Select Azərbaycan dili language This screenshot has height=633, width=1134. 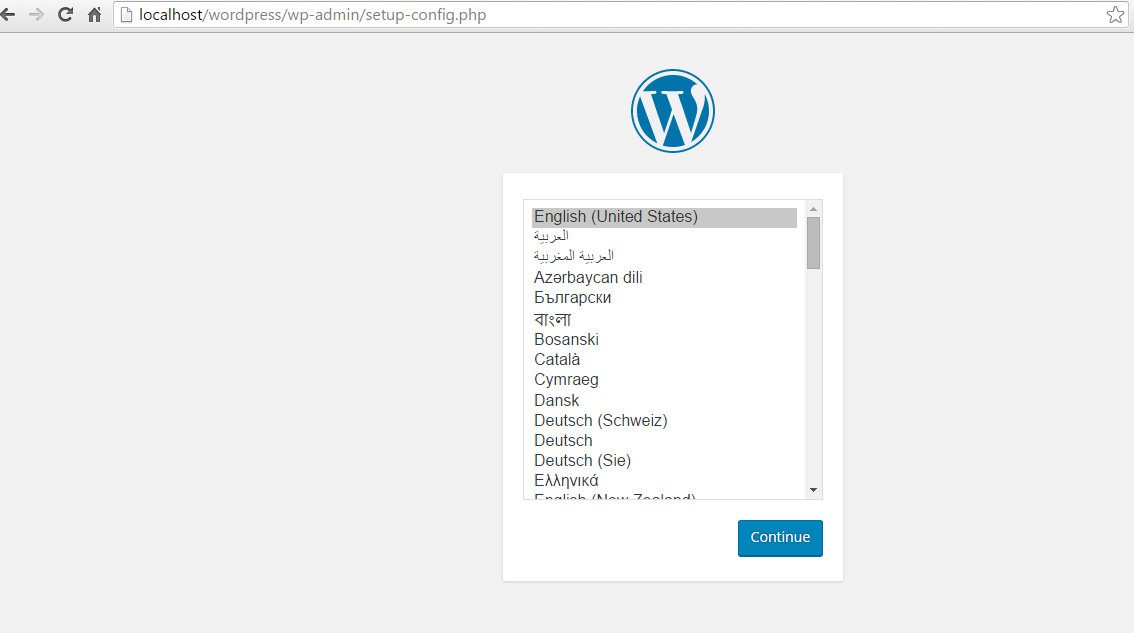(x=664, y=278)
